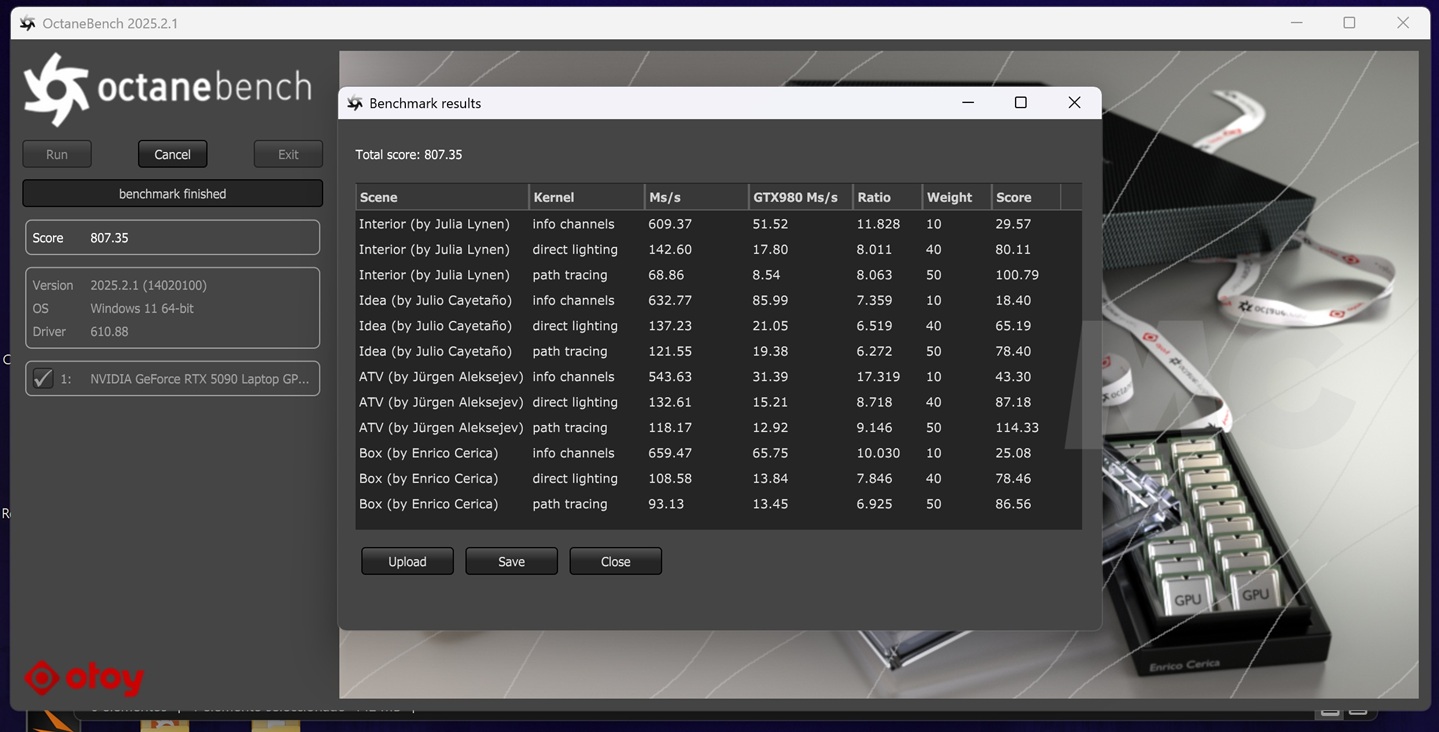Sort results by Scene column header
This screenshot has width=1439, height=732.
point(441,197)
